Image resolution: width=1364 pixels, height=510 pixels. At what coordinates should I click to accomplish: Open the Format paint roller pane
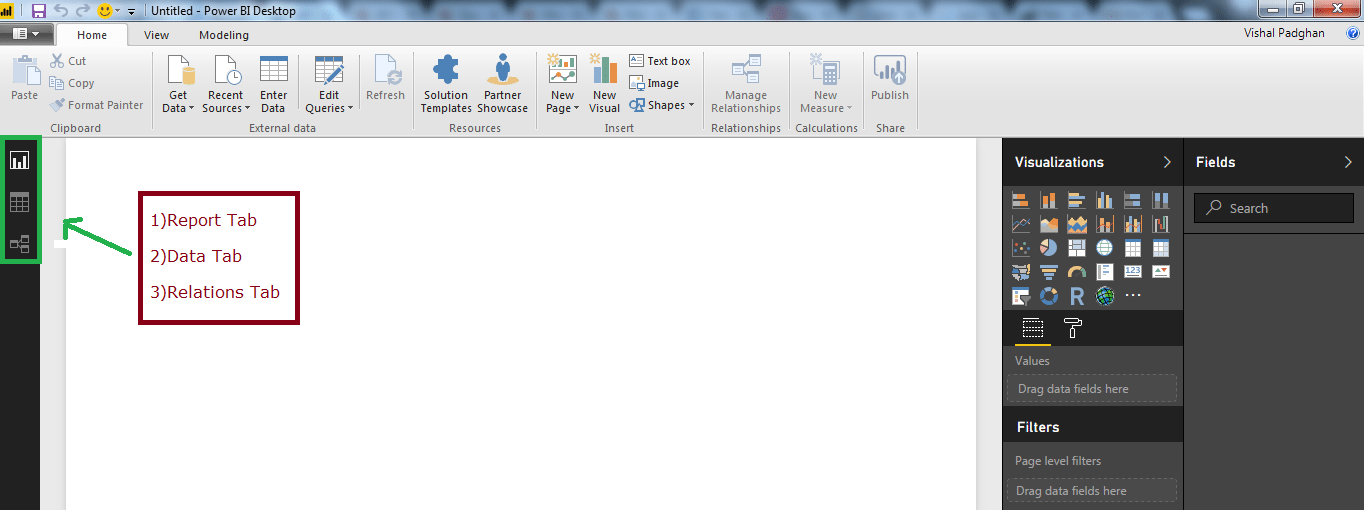1072,328
